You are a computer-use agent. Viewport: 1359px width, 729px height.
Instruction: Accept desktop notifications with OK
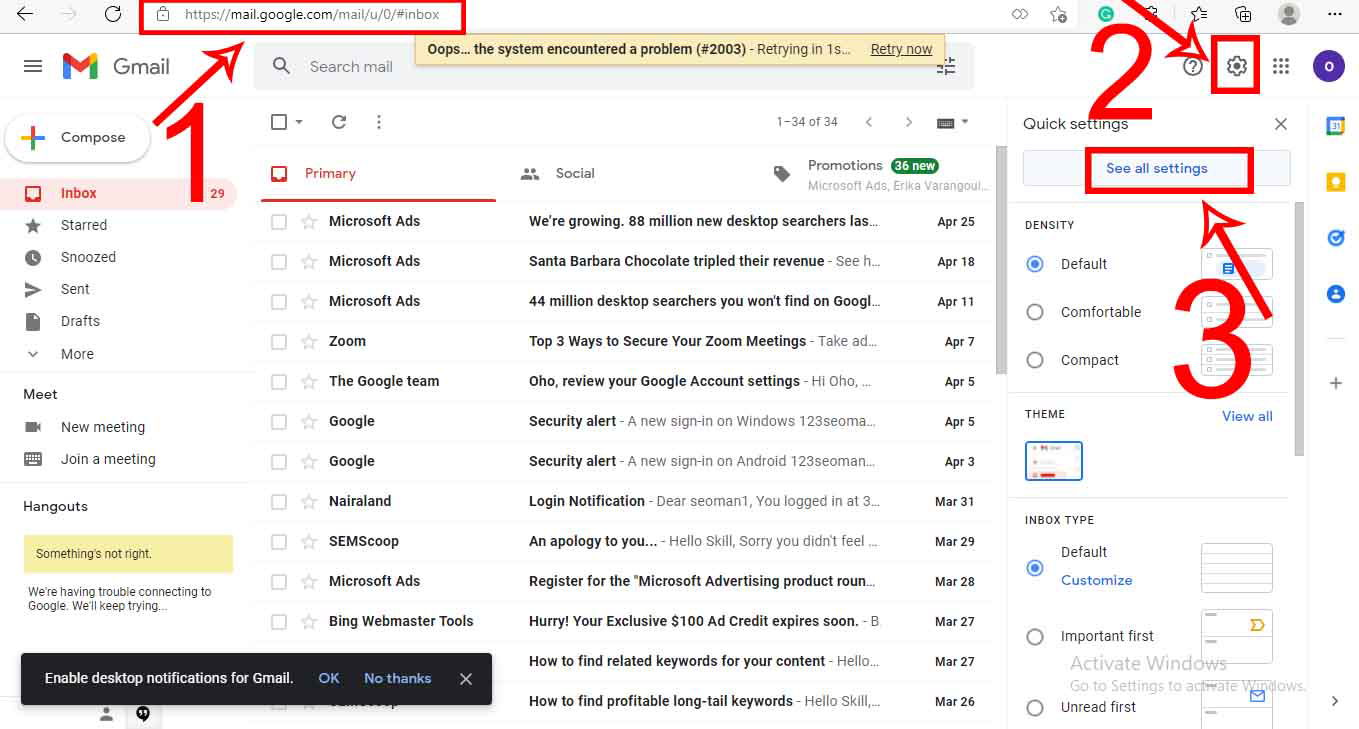pos(329,678)
